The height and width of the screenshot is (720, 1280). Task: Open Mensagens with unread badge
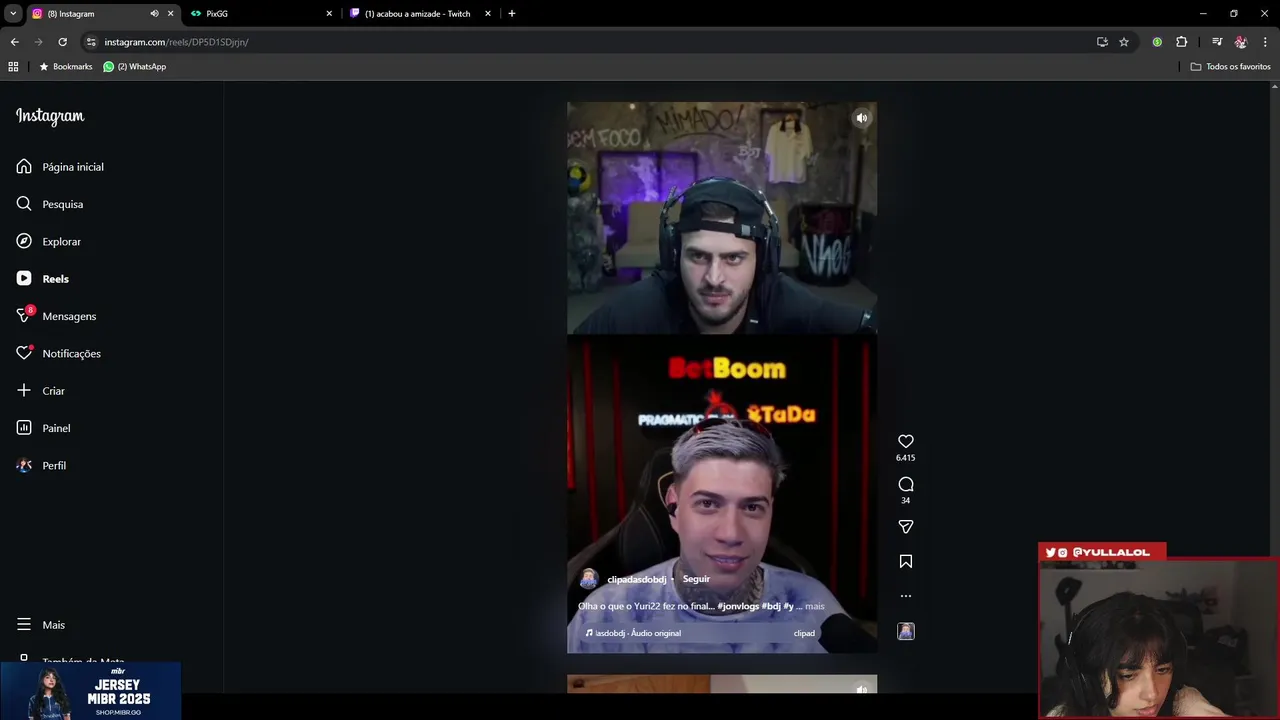[56, 316]
